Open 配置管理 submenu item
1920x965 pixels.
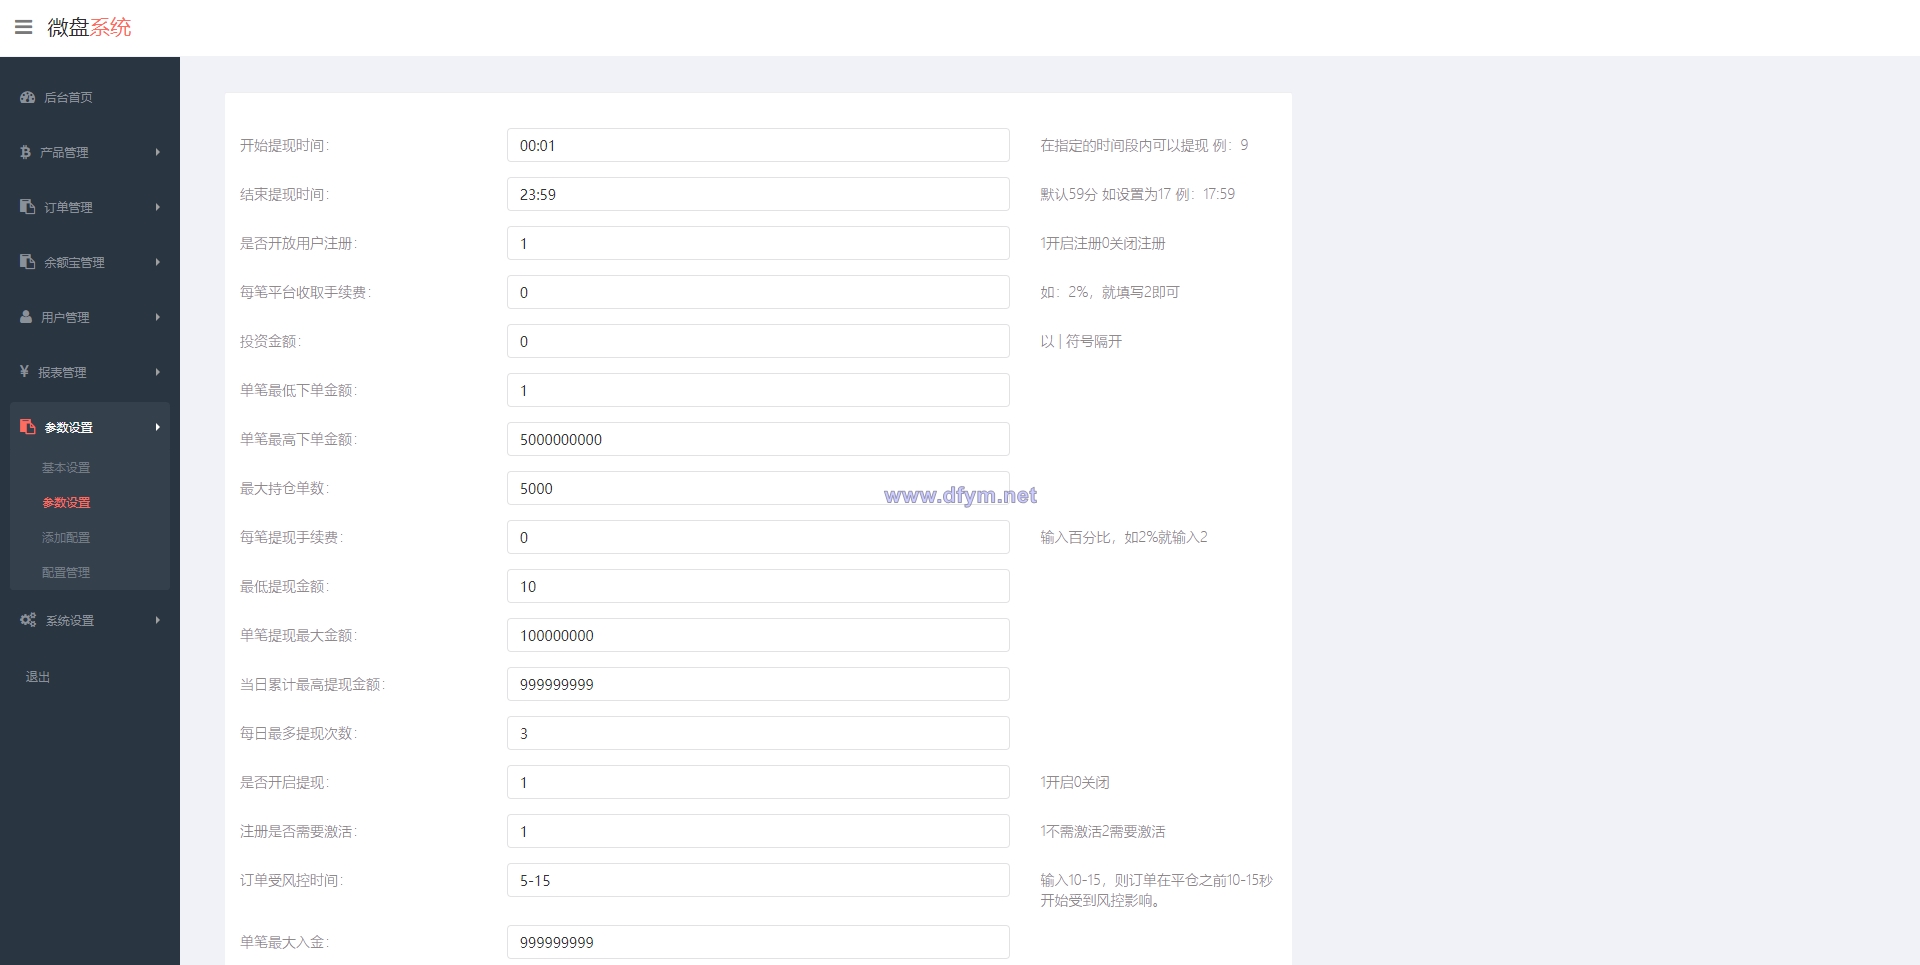point(66,572)
